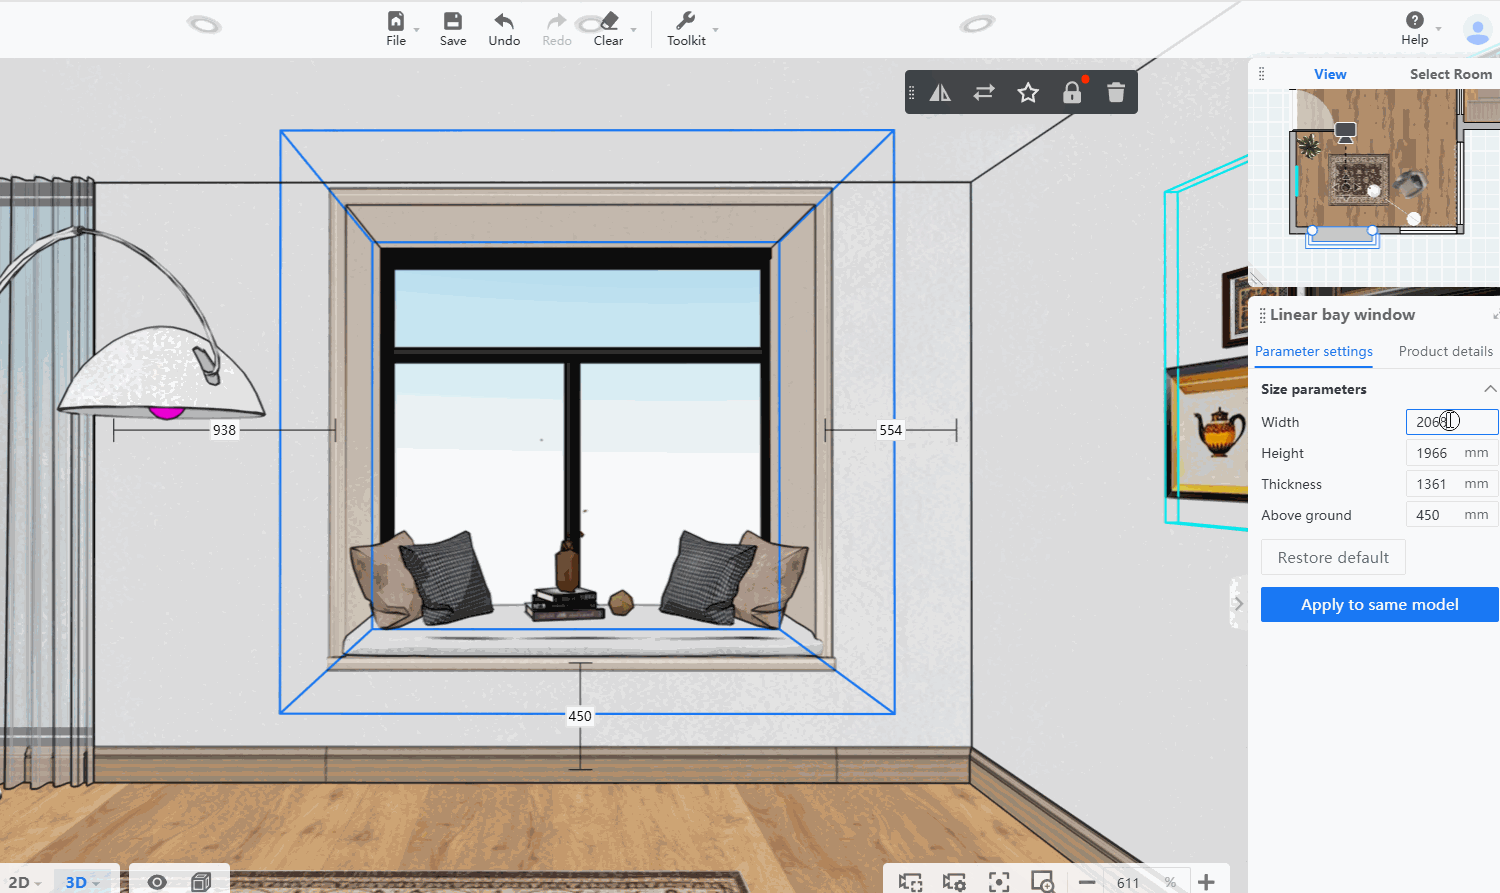Collapse the Size parameters section

1489,389
